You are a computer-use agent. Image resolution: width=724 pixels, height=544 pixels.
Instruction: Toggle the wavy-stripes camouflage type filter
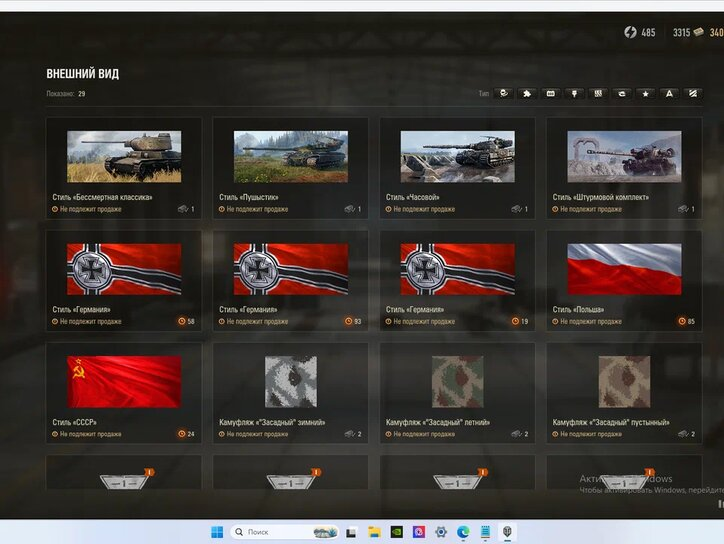click(598, 94)
